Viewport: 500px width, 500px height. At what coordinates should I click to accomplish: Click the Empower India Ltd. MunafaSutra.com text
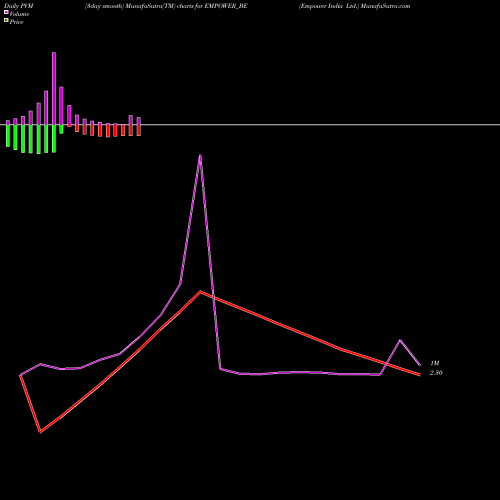[355, 6]
